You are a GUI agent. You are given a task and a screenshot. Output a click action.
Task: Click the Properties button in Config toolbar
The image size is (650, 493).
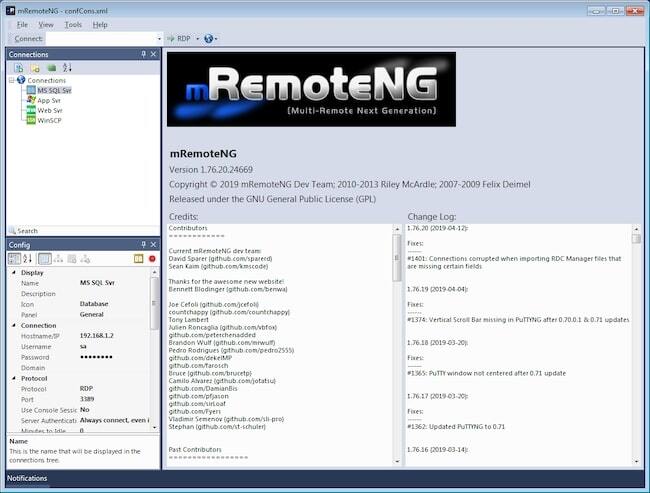pos(45,259)
